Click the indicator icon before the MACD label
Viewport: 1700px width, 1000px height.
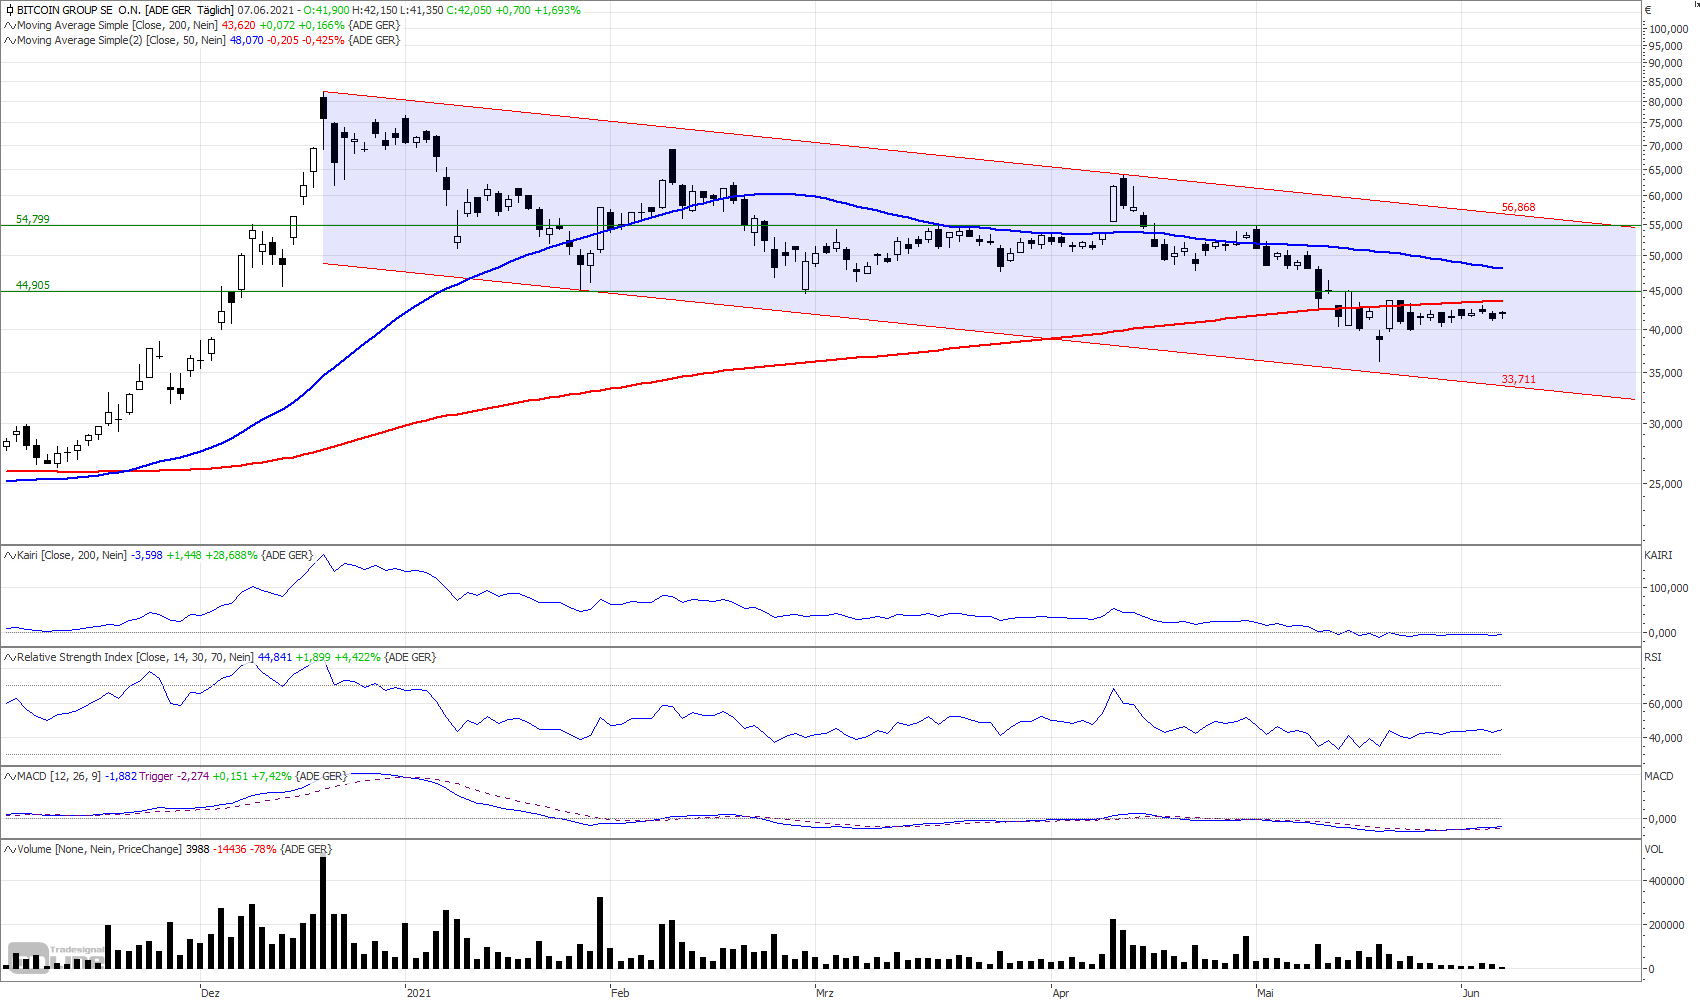point(10,776)
